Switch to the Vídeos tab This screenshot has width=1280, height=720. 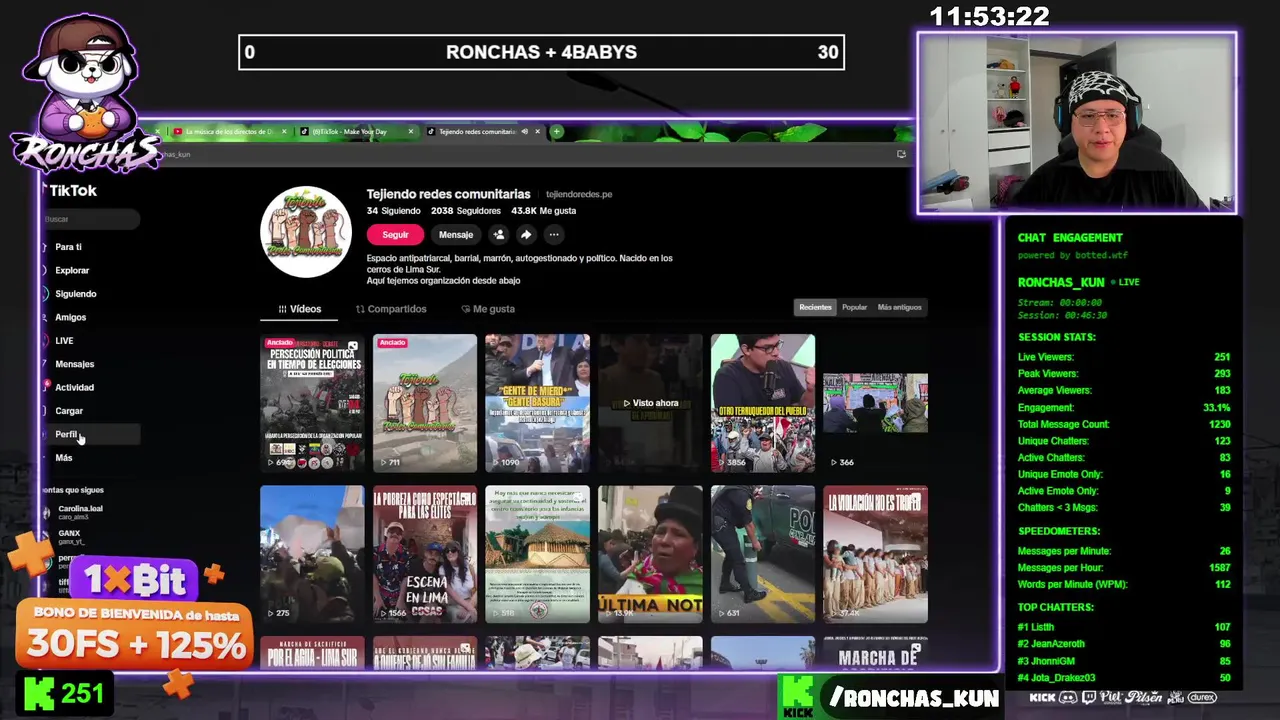300,309
